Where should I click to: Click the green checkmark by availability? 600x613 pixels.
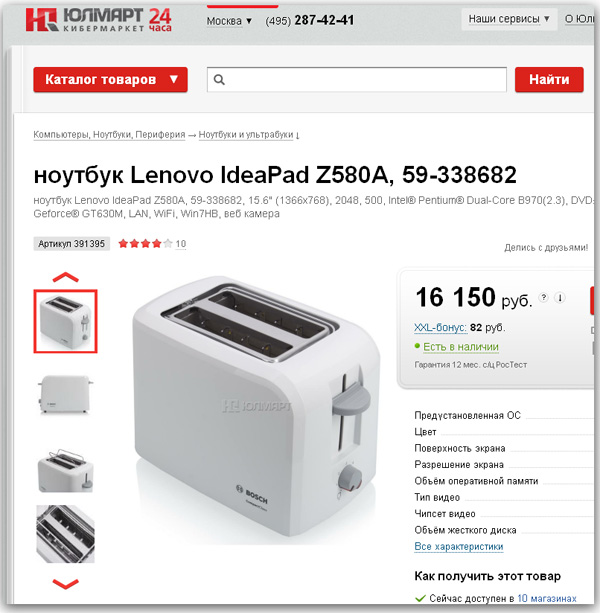coord(420,598)
